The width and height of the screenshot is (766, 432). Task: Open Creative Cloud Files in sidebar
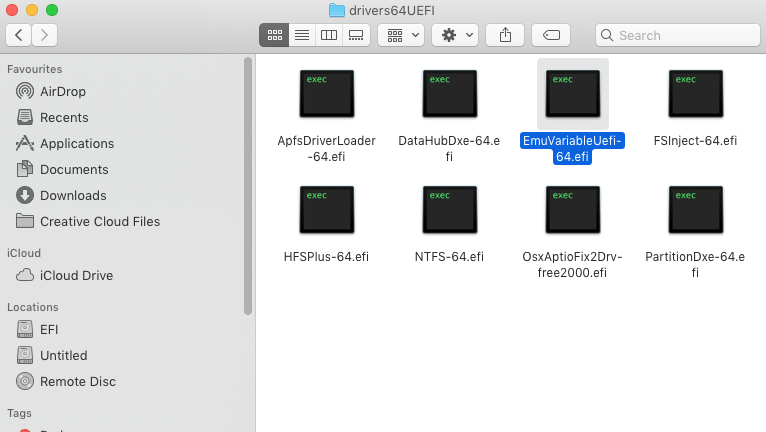tap(100, 221)
